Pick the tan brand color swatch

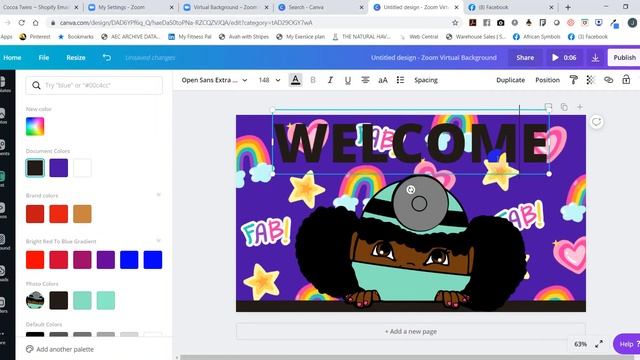(x=82, y=214)
